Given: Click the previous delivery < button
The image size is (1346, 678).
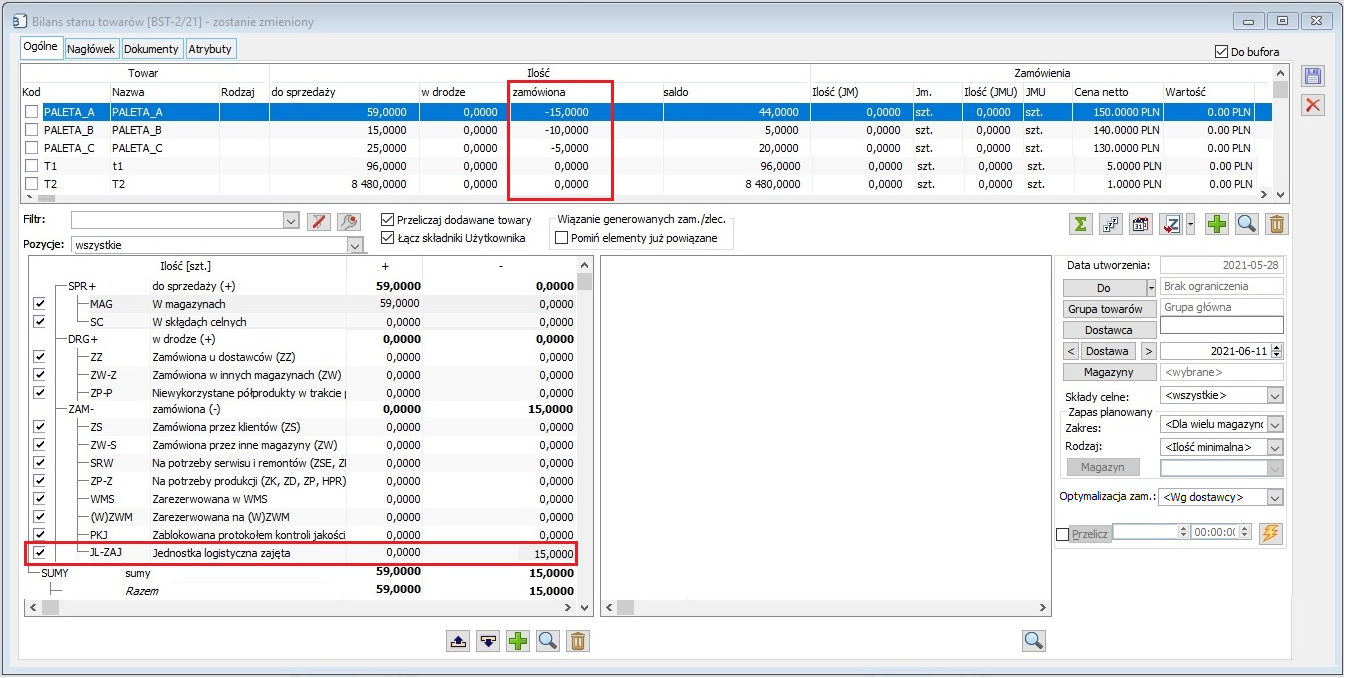Looking at the screenshot, I should pyautogui.click(x=1071, y=351).
